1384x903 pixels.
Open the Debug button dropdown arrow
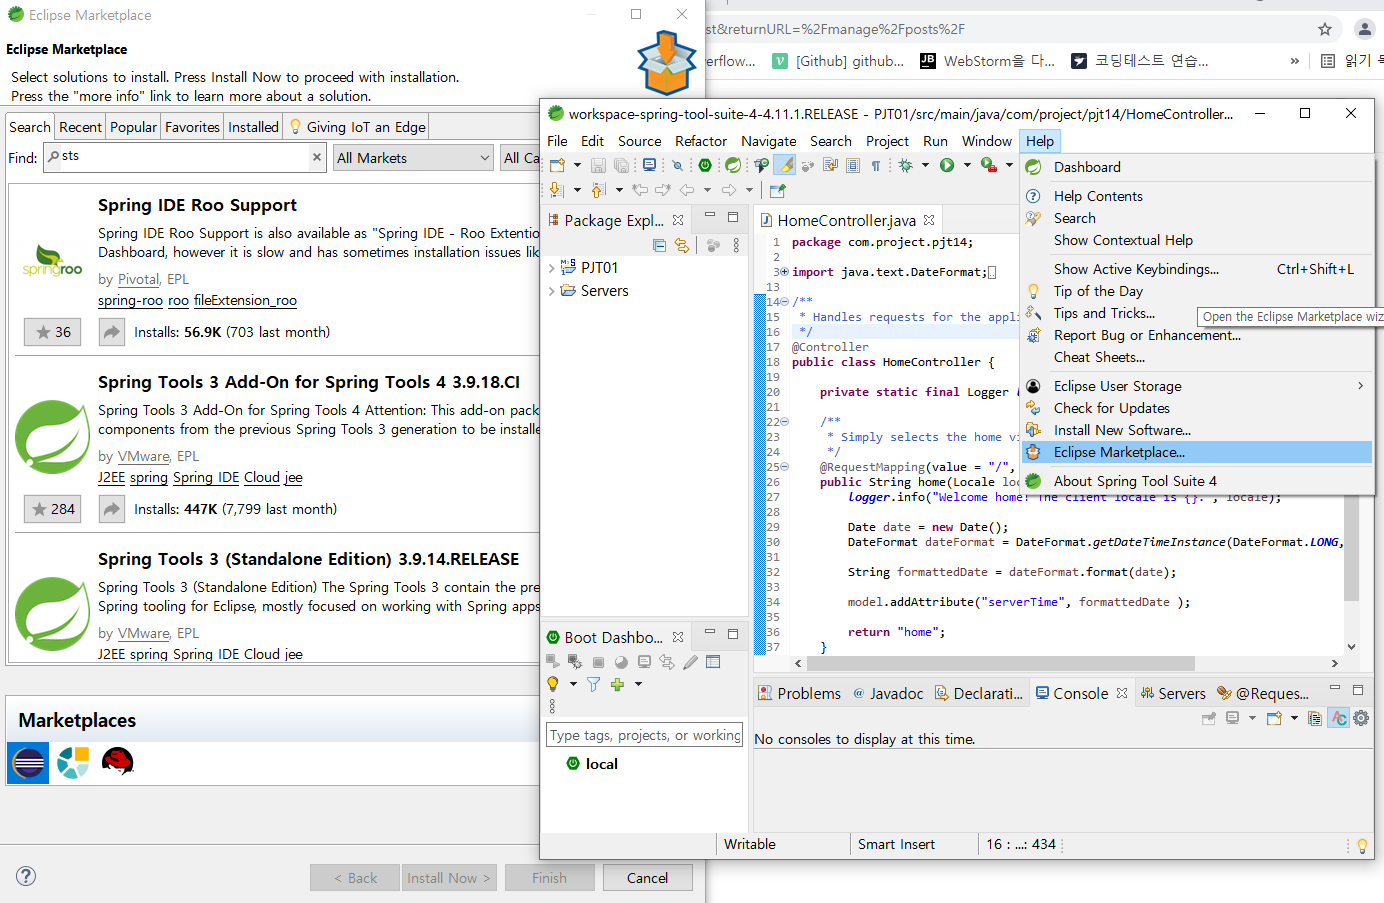925,165
